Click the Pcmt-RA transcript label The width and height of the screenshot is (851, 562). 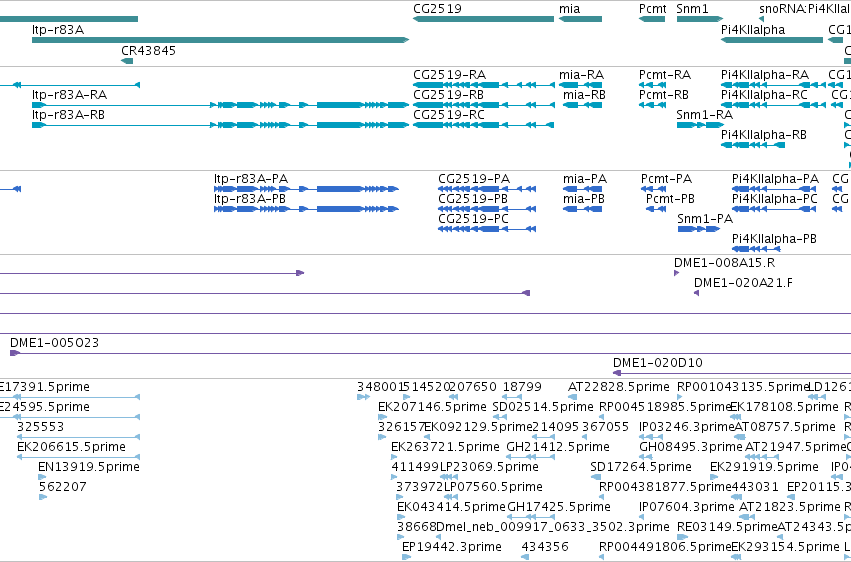point(665,75)
